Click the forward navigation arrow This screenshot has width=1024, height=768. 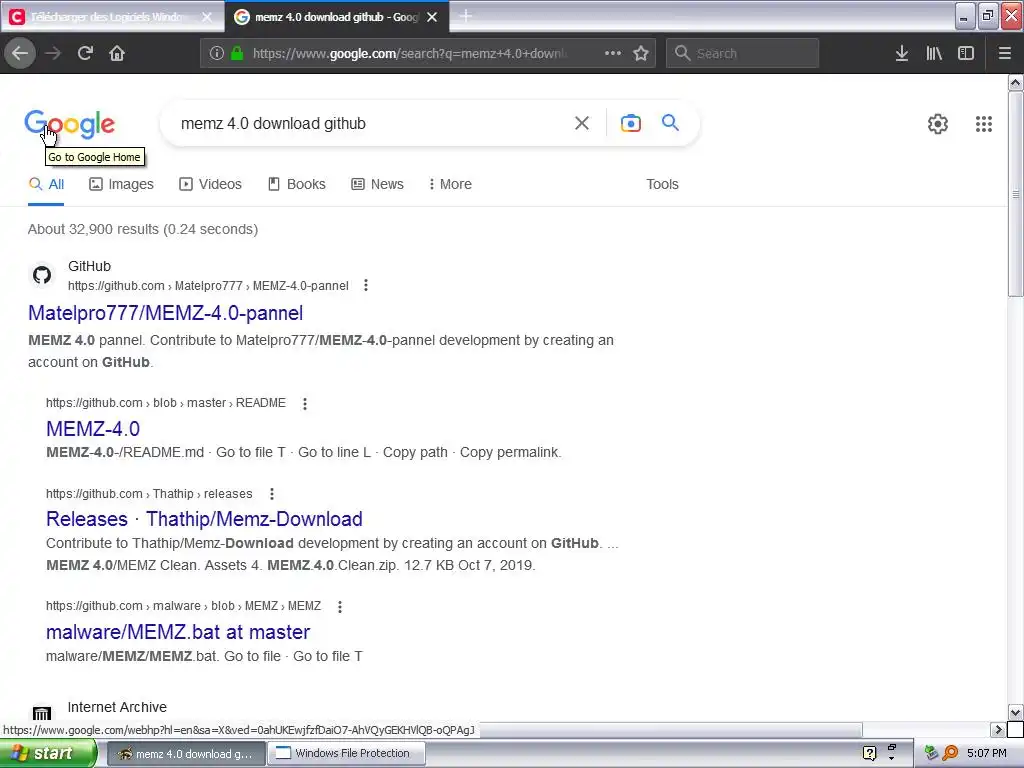click(x=53, y=53)
